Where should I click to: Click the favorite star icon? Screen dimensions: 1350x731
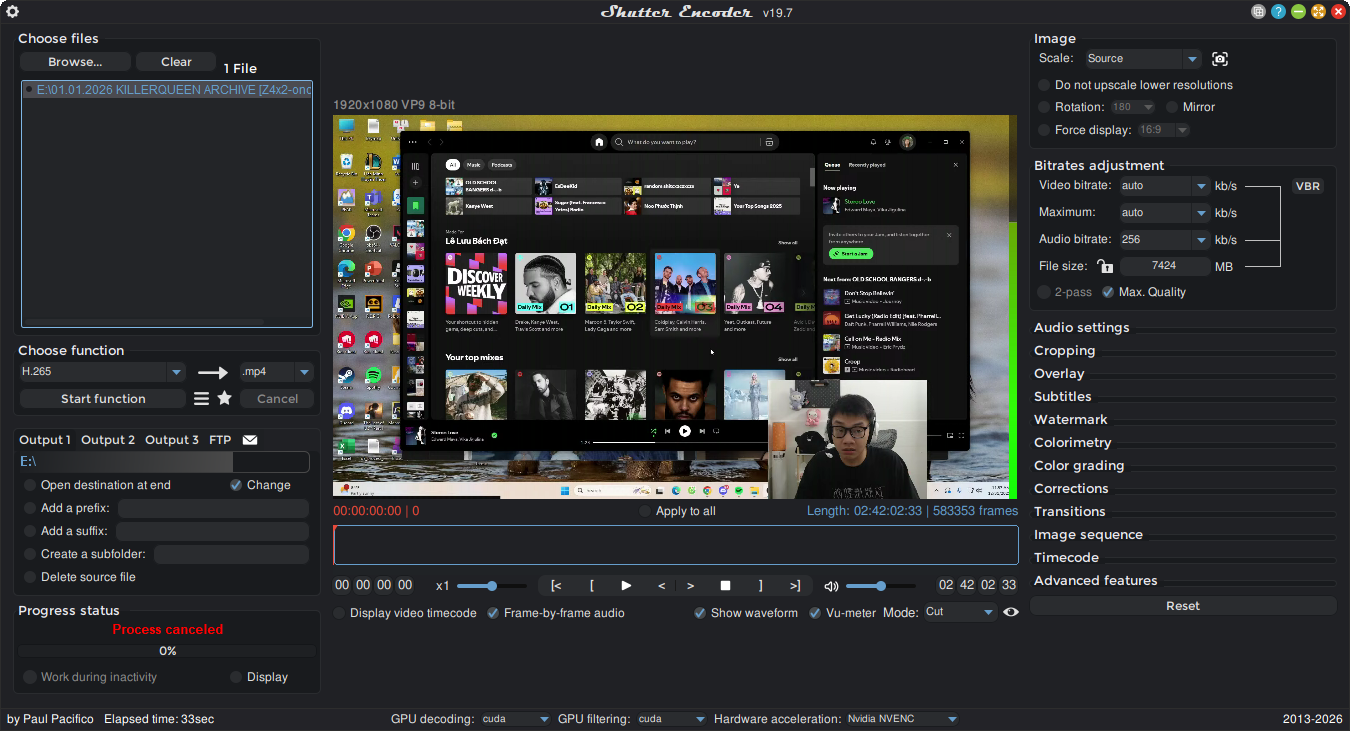coord(225,398)
